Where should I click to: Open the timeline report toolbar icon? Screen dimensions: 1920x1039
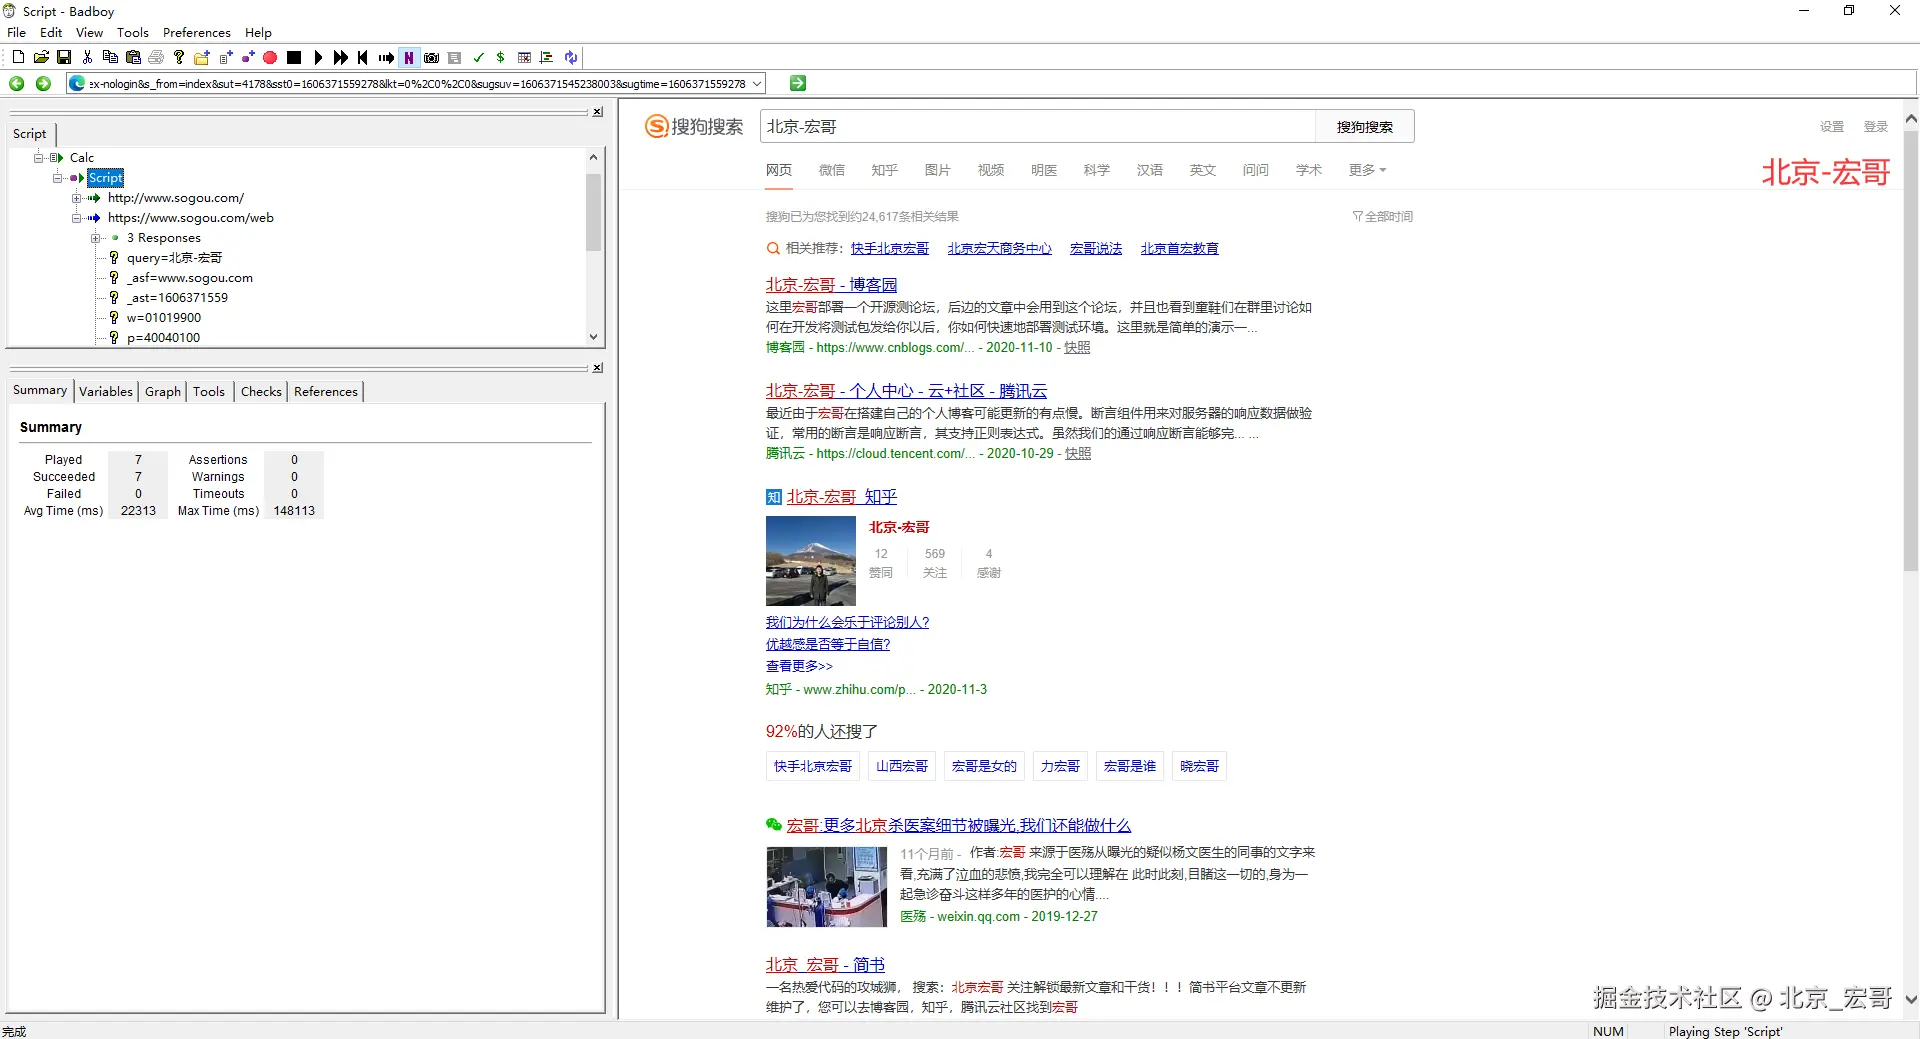tap(547, 58)
